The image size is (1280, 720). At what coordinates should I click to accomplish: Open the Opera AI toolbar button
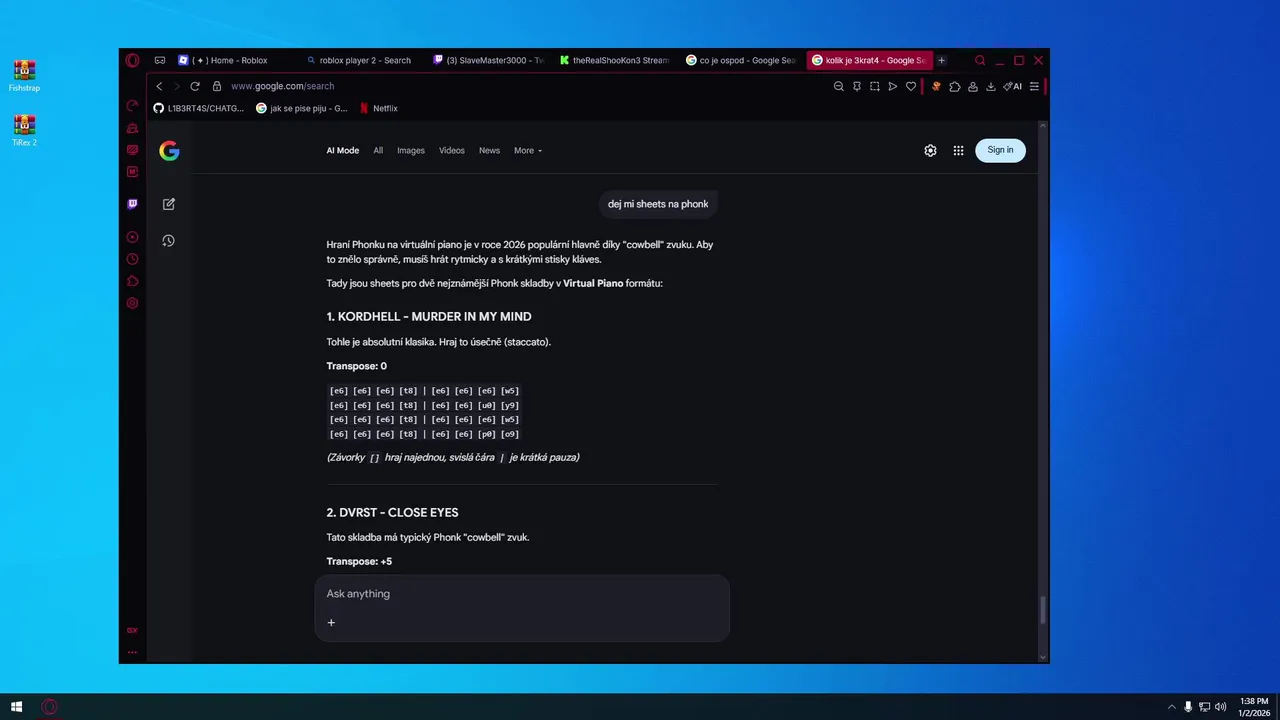[x=1013, y=86]
